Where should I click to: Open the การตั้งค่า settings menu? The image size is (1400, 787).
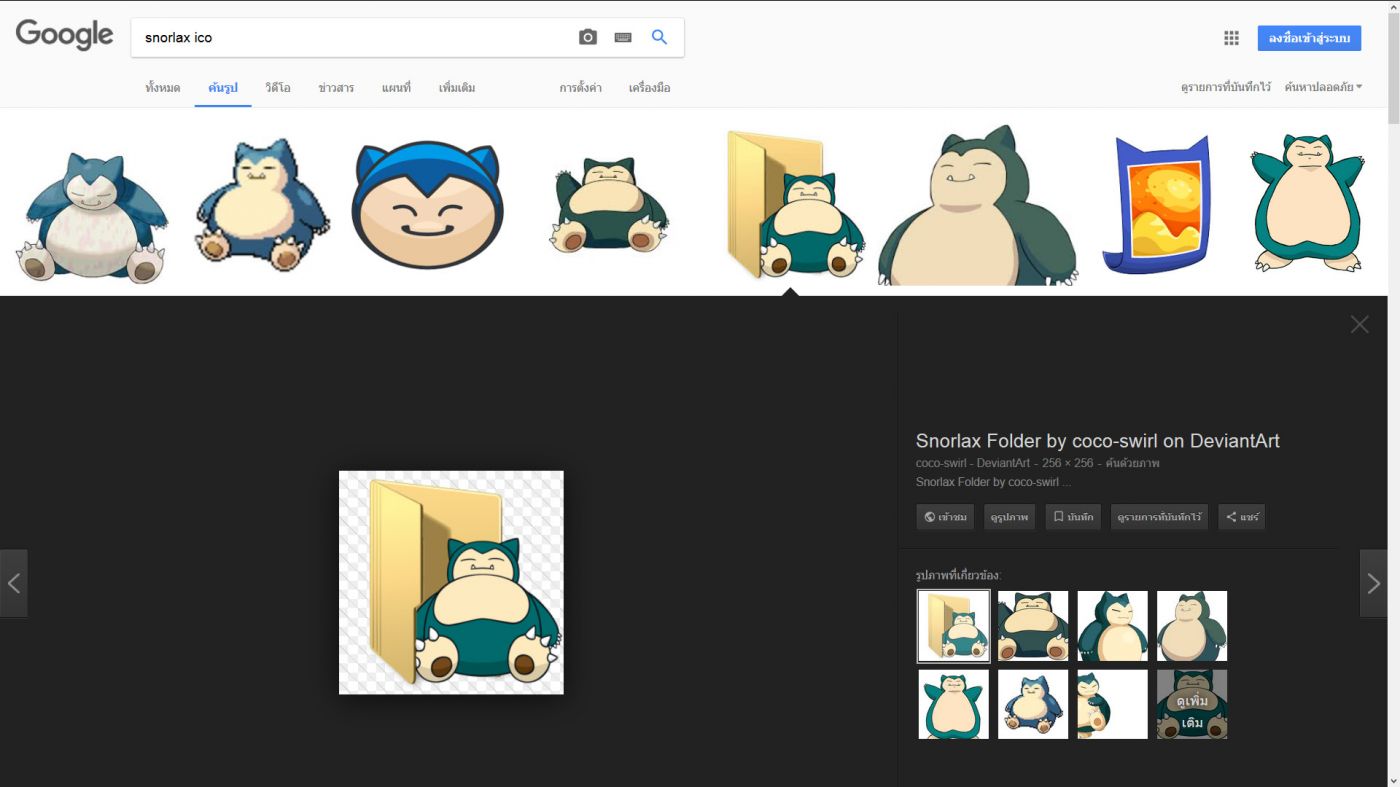click(580, 88)
